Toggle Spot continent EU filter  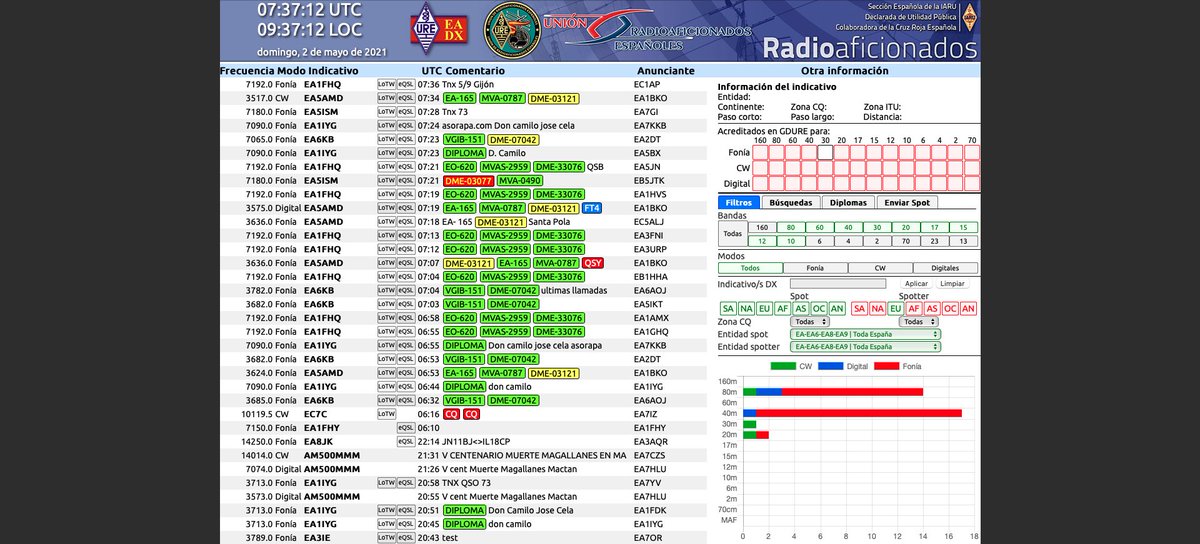(x=764, y=309)
